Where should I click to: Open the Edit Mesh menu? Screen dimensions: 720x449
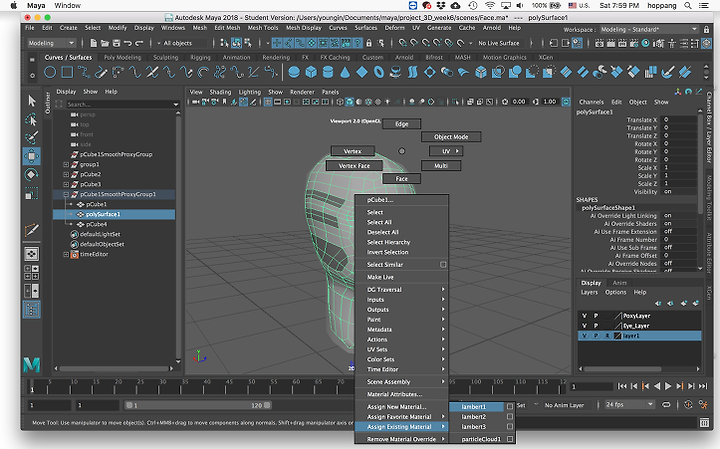point(227,28)
